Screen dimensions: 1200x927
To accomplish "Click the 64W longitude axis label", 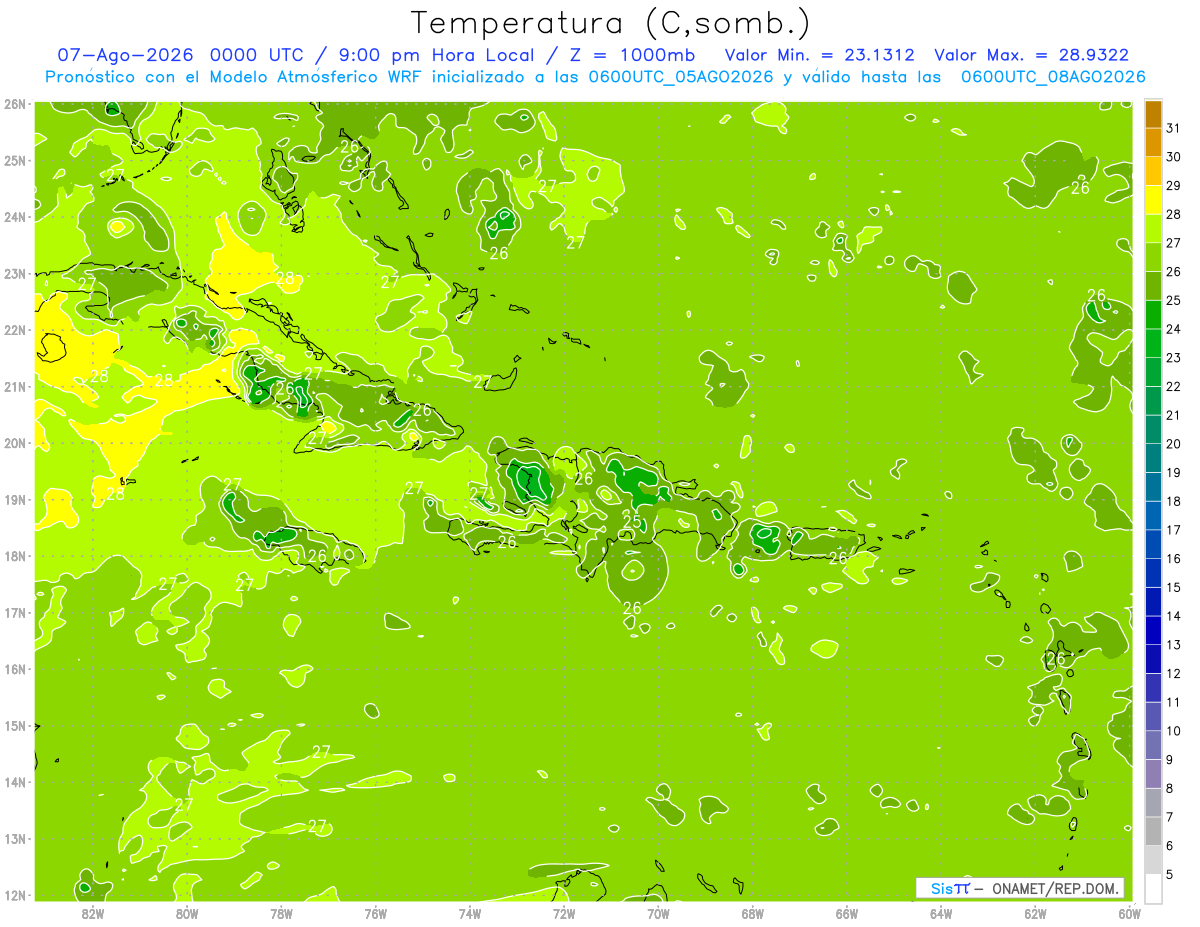I will 941,913.
